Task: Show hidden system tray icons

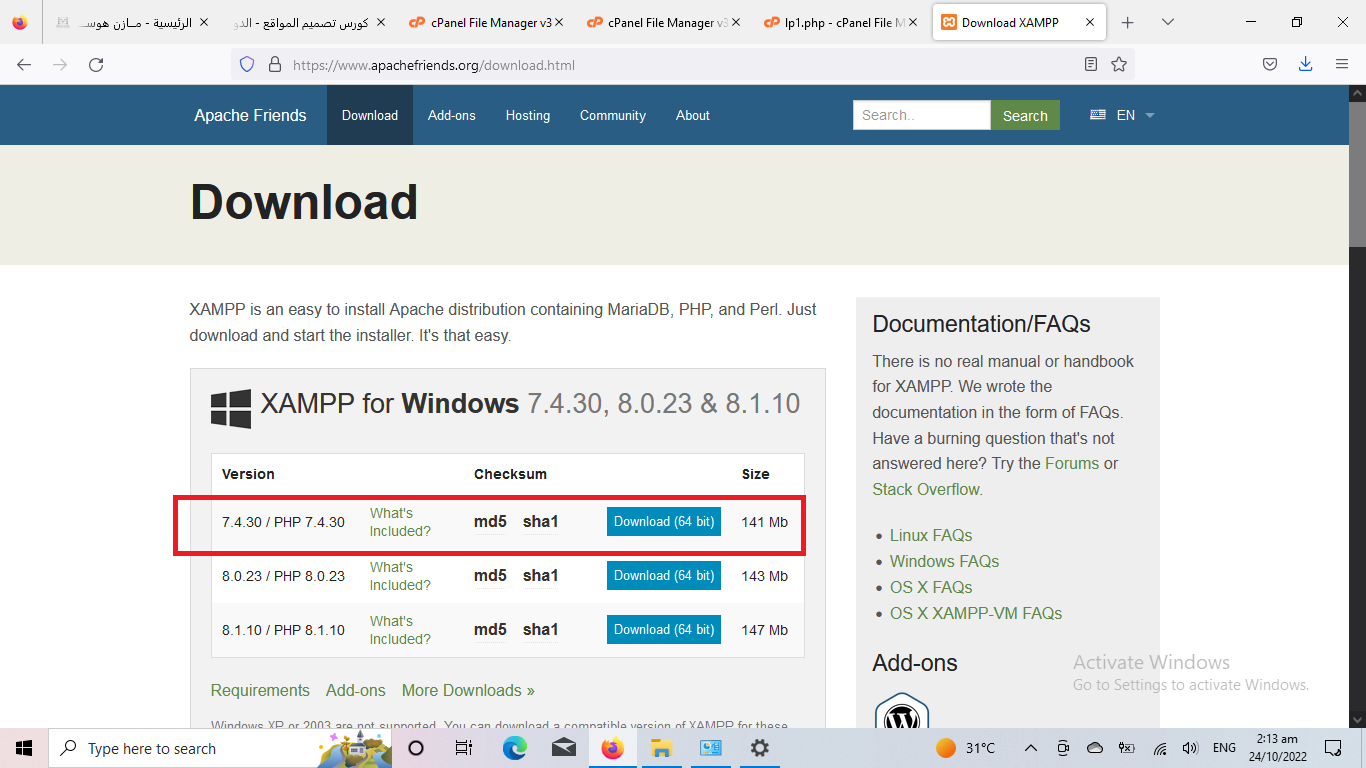Action: (1030, 748)
